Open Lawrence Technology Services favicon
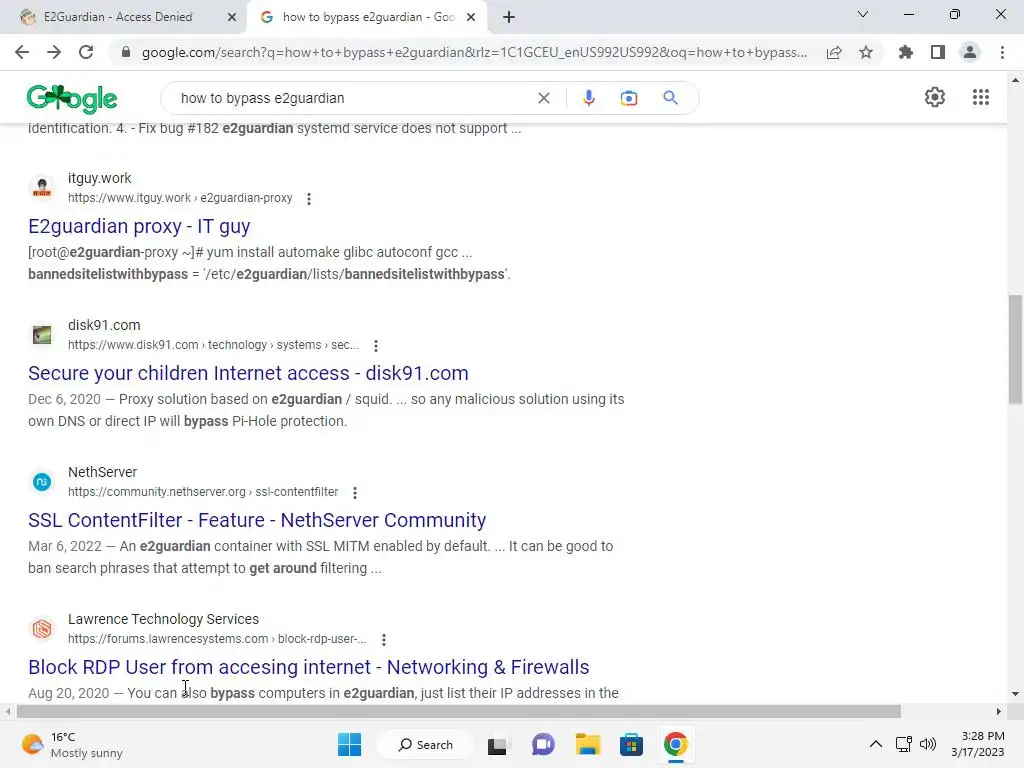This screenshot has height=768, width=1024. 42,629
